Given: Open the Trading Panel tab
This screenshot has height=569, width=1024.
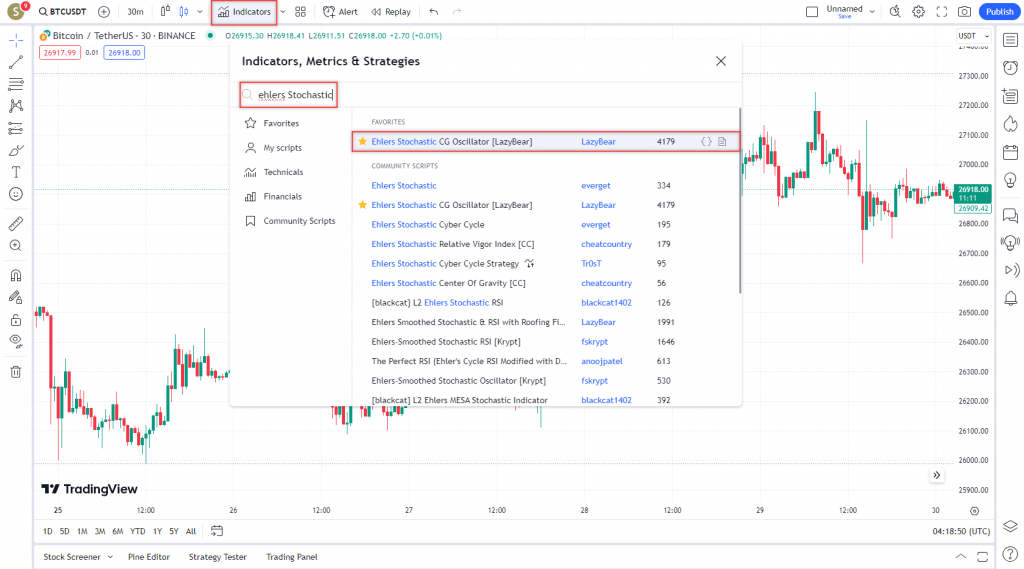Looking at the screenshot, I should (291, 557).
